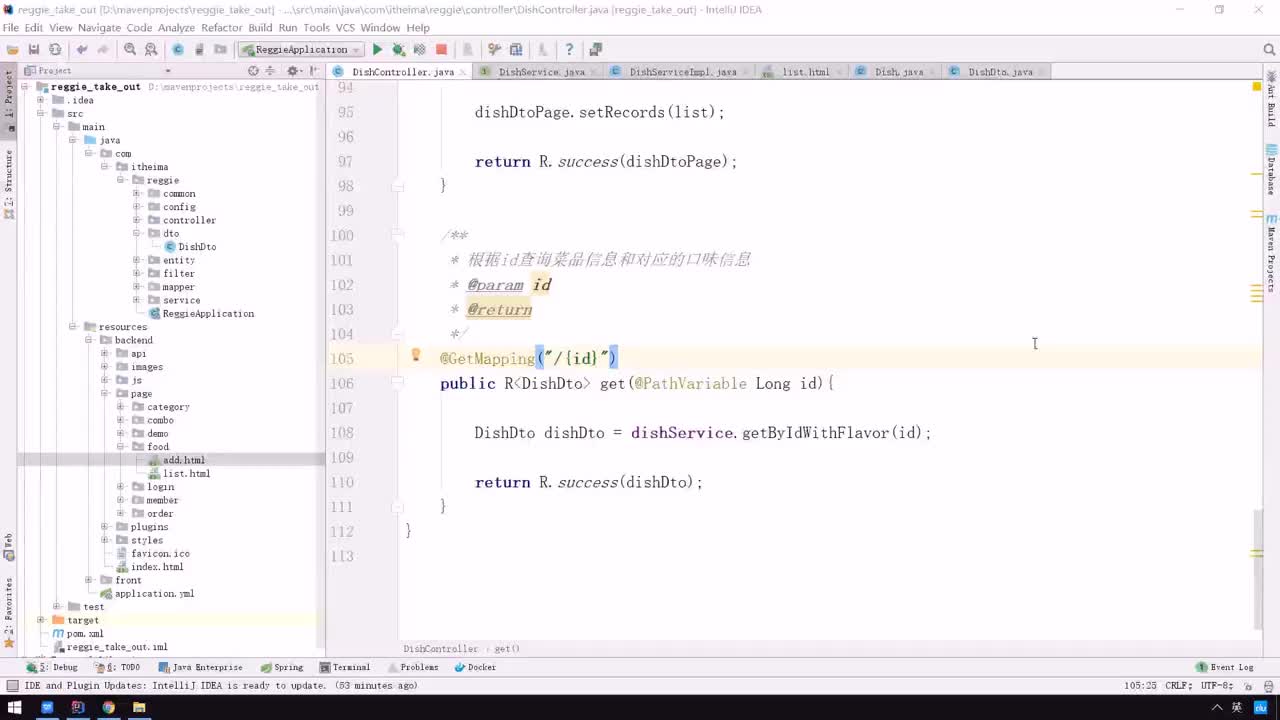Select ReggieApplication in project tree

click(201, 313)
